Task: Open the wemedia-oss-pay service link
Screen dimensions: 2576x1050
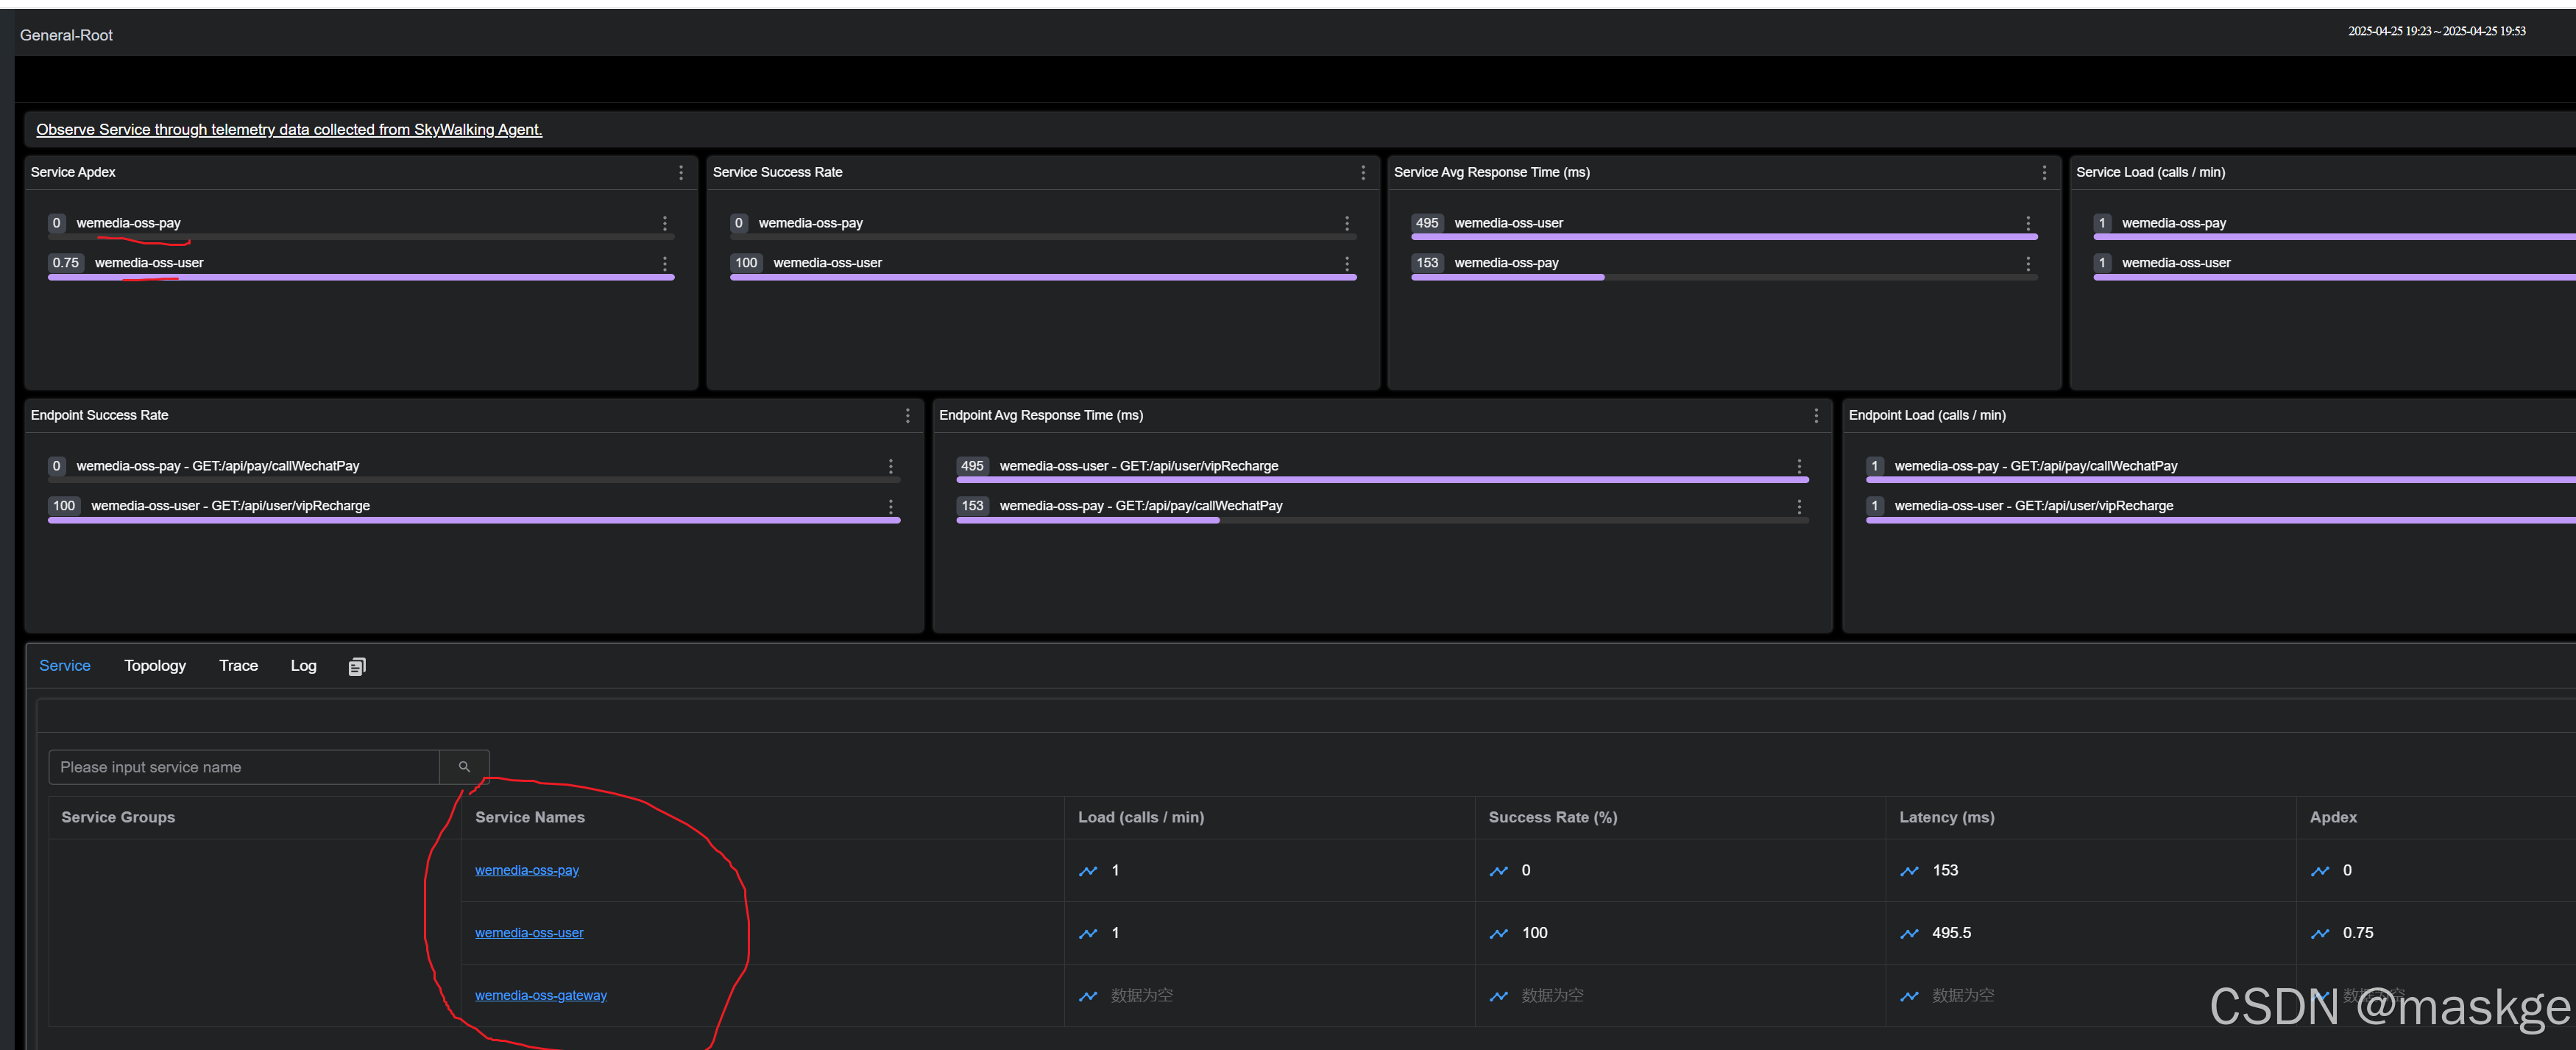Action: click(x=526, y=871)
